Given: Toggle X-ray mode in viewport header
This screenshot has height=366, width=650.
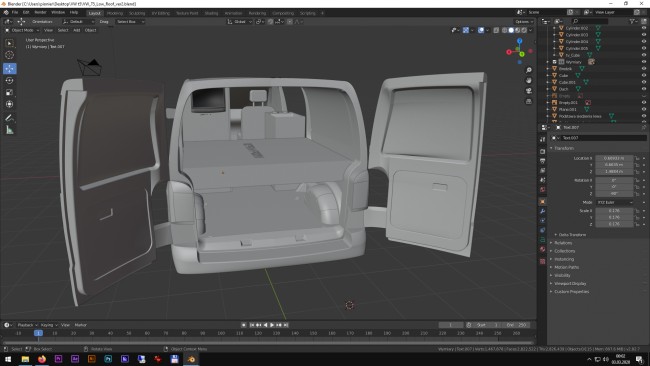Looking at the screenshot, I should tap(496, 30).
